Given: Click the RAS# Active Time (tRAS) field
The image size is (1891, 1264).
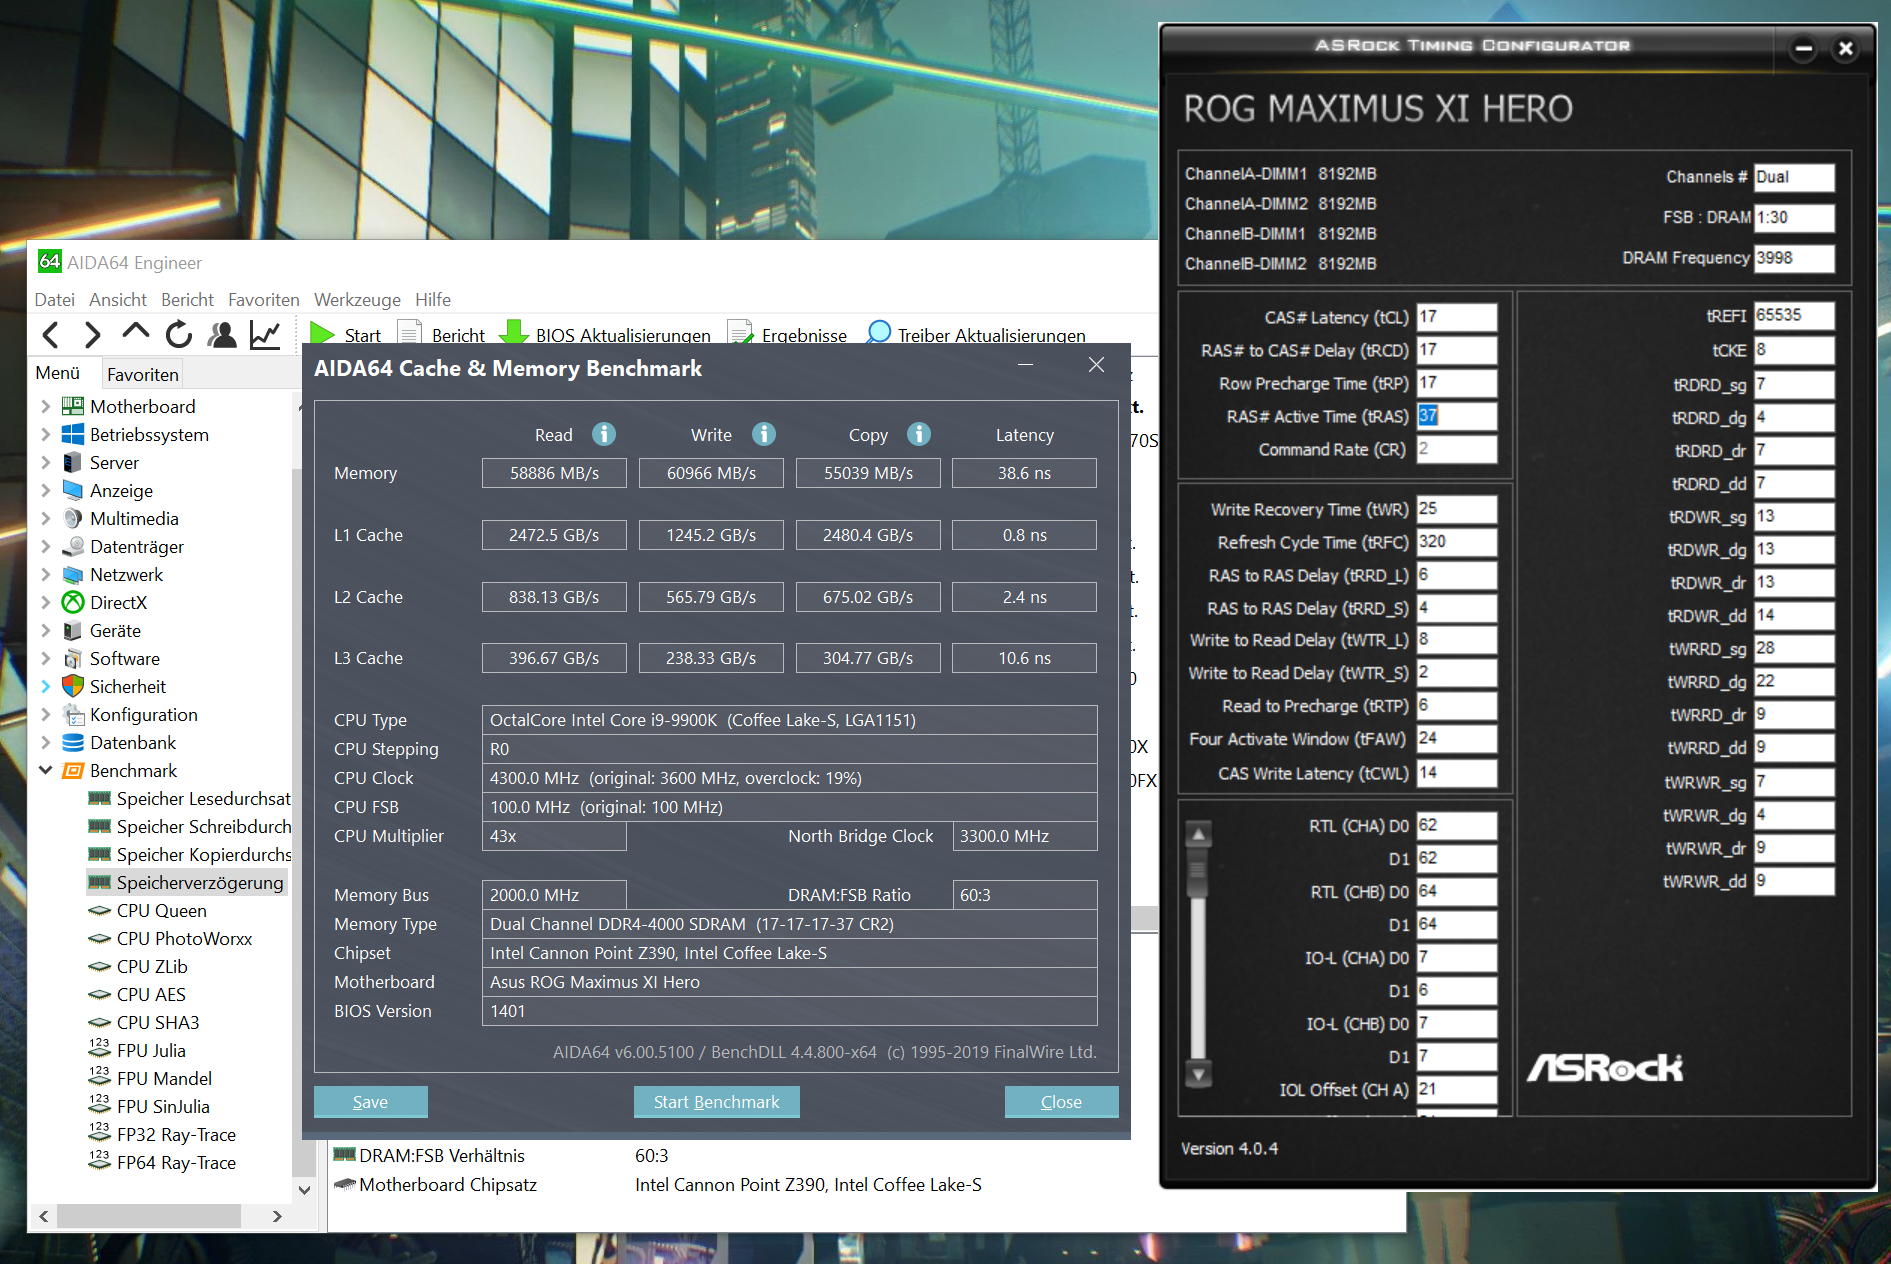Looking at the screenshot, I should tap(1457, 416).
